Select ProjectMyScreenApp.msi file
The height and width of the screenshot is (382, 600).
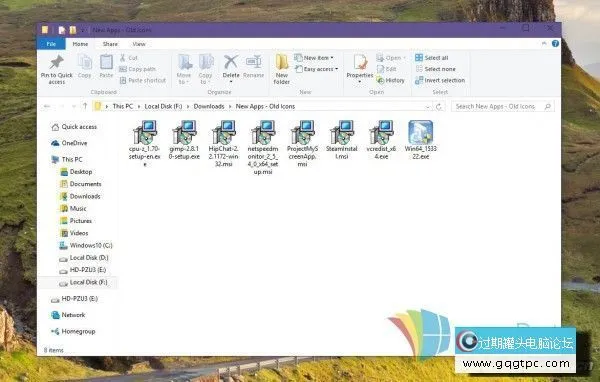click(x=302, y=144)
